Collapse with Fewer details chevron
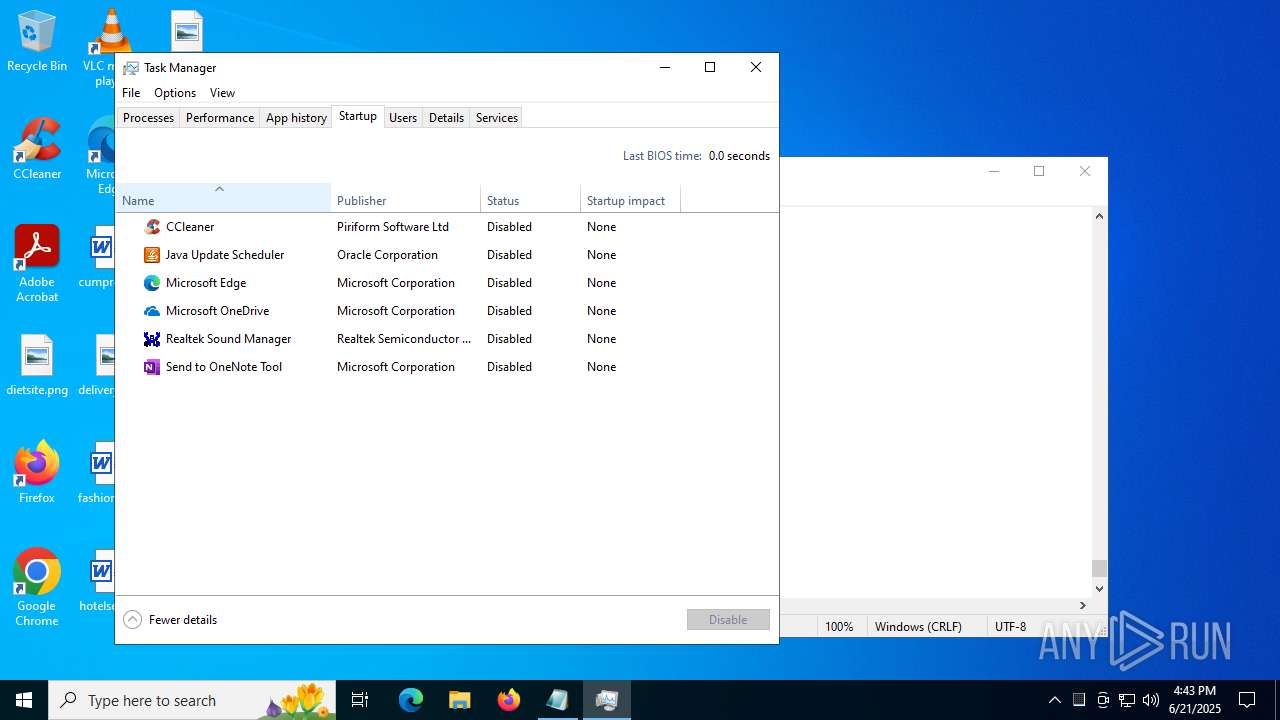 pyautogui.click(x=132, y=620)
